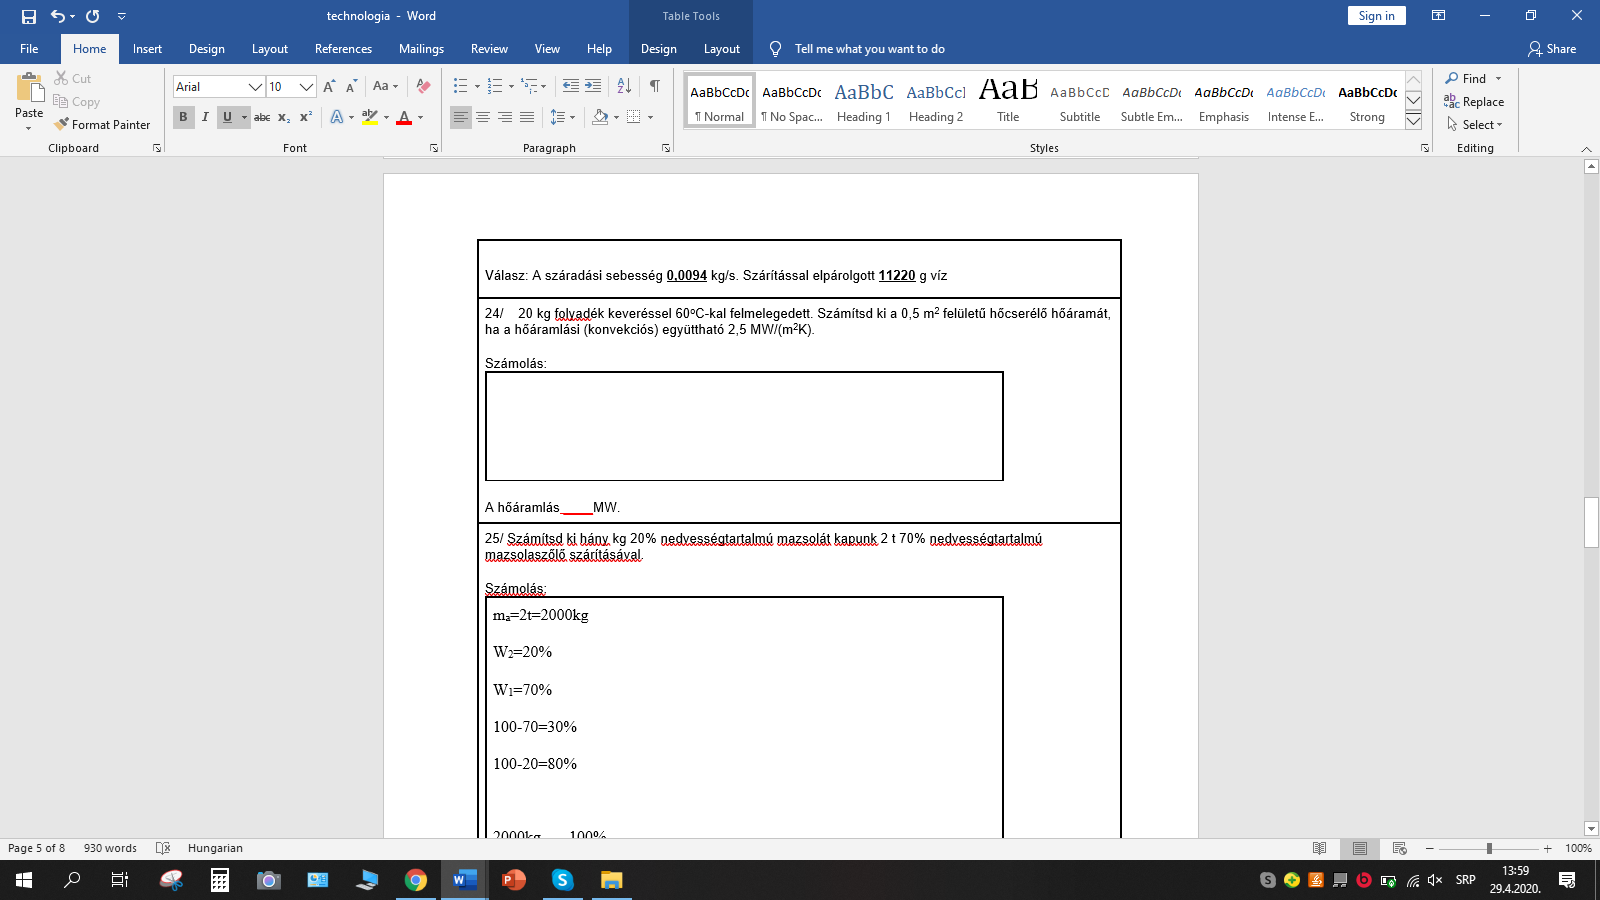Open the font name dropdown showing Arial
The width and height of the screenshot is (1600, 900).
254,87
